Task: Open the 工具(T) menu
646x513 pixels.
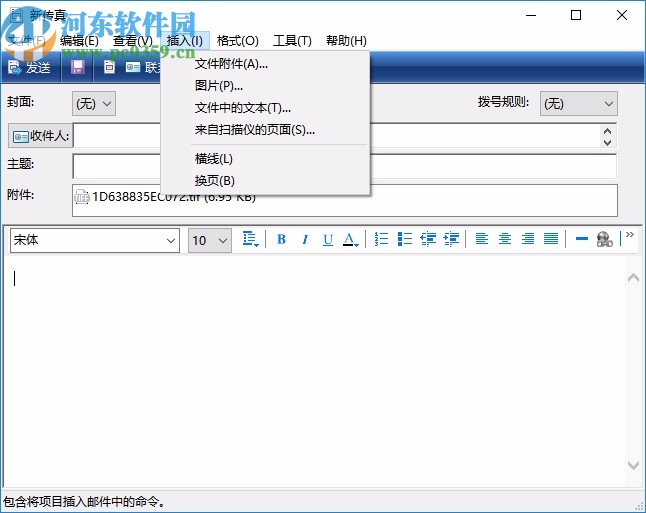Action: pyautogui.click(x=293, y=41)
